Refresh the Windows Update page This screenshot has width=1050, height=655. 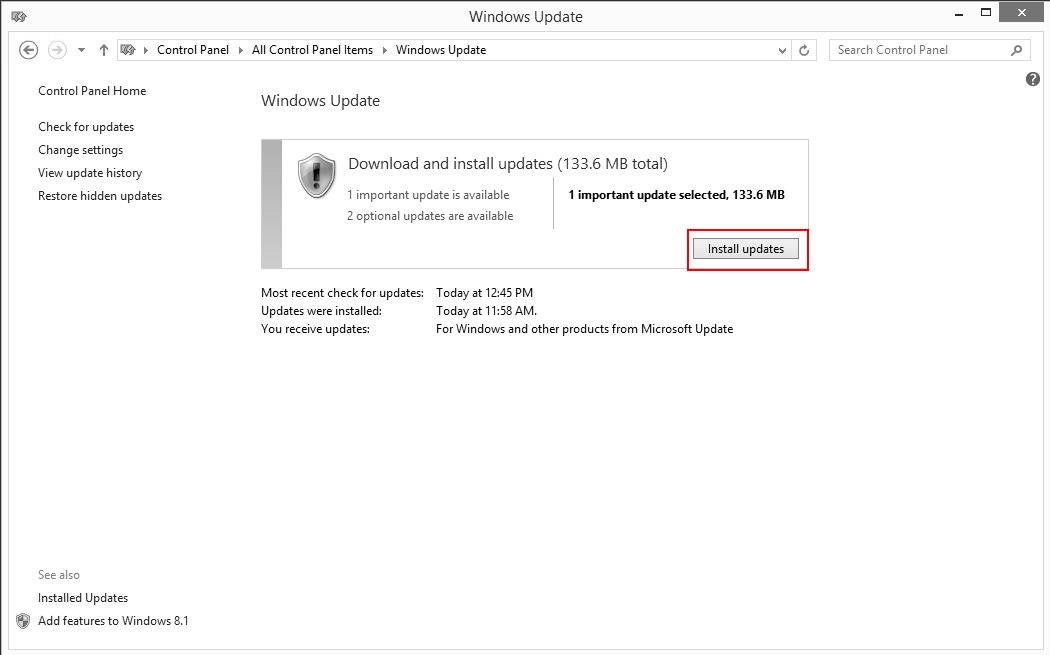pyautogui.click(x=804, y=50)
